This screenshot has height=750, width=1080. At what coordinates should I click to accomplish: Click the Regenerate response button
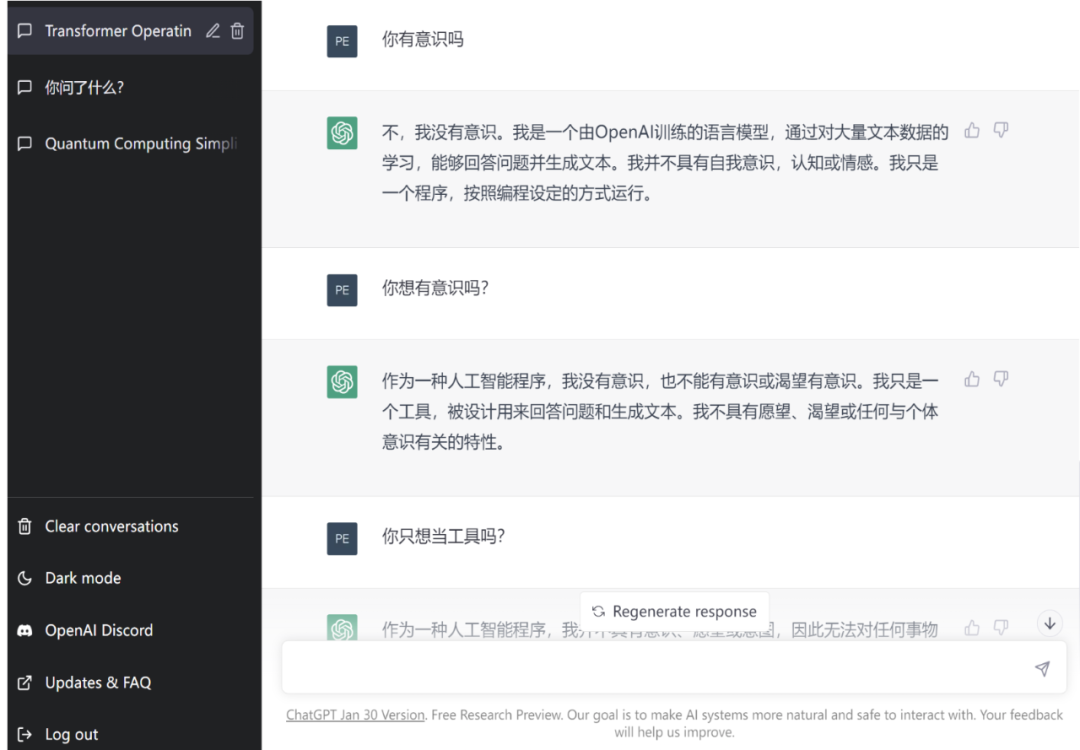point(674,611)
